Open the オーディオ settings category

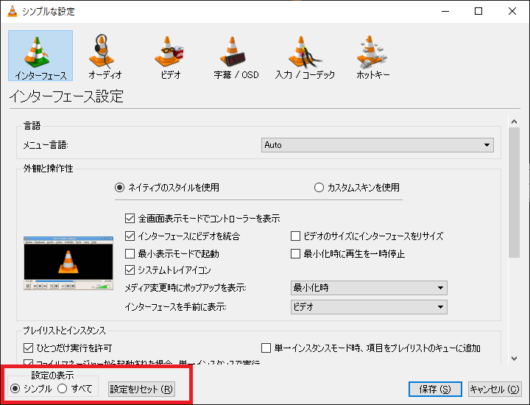point(105,56)
